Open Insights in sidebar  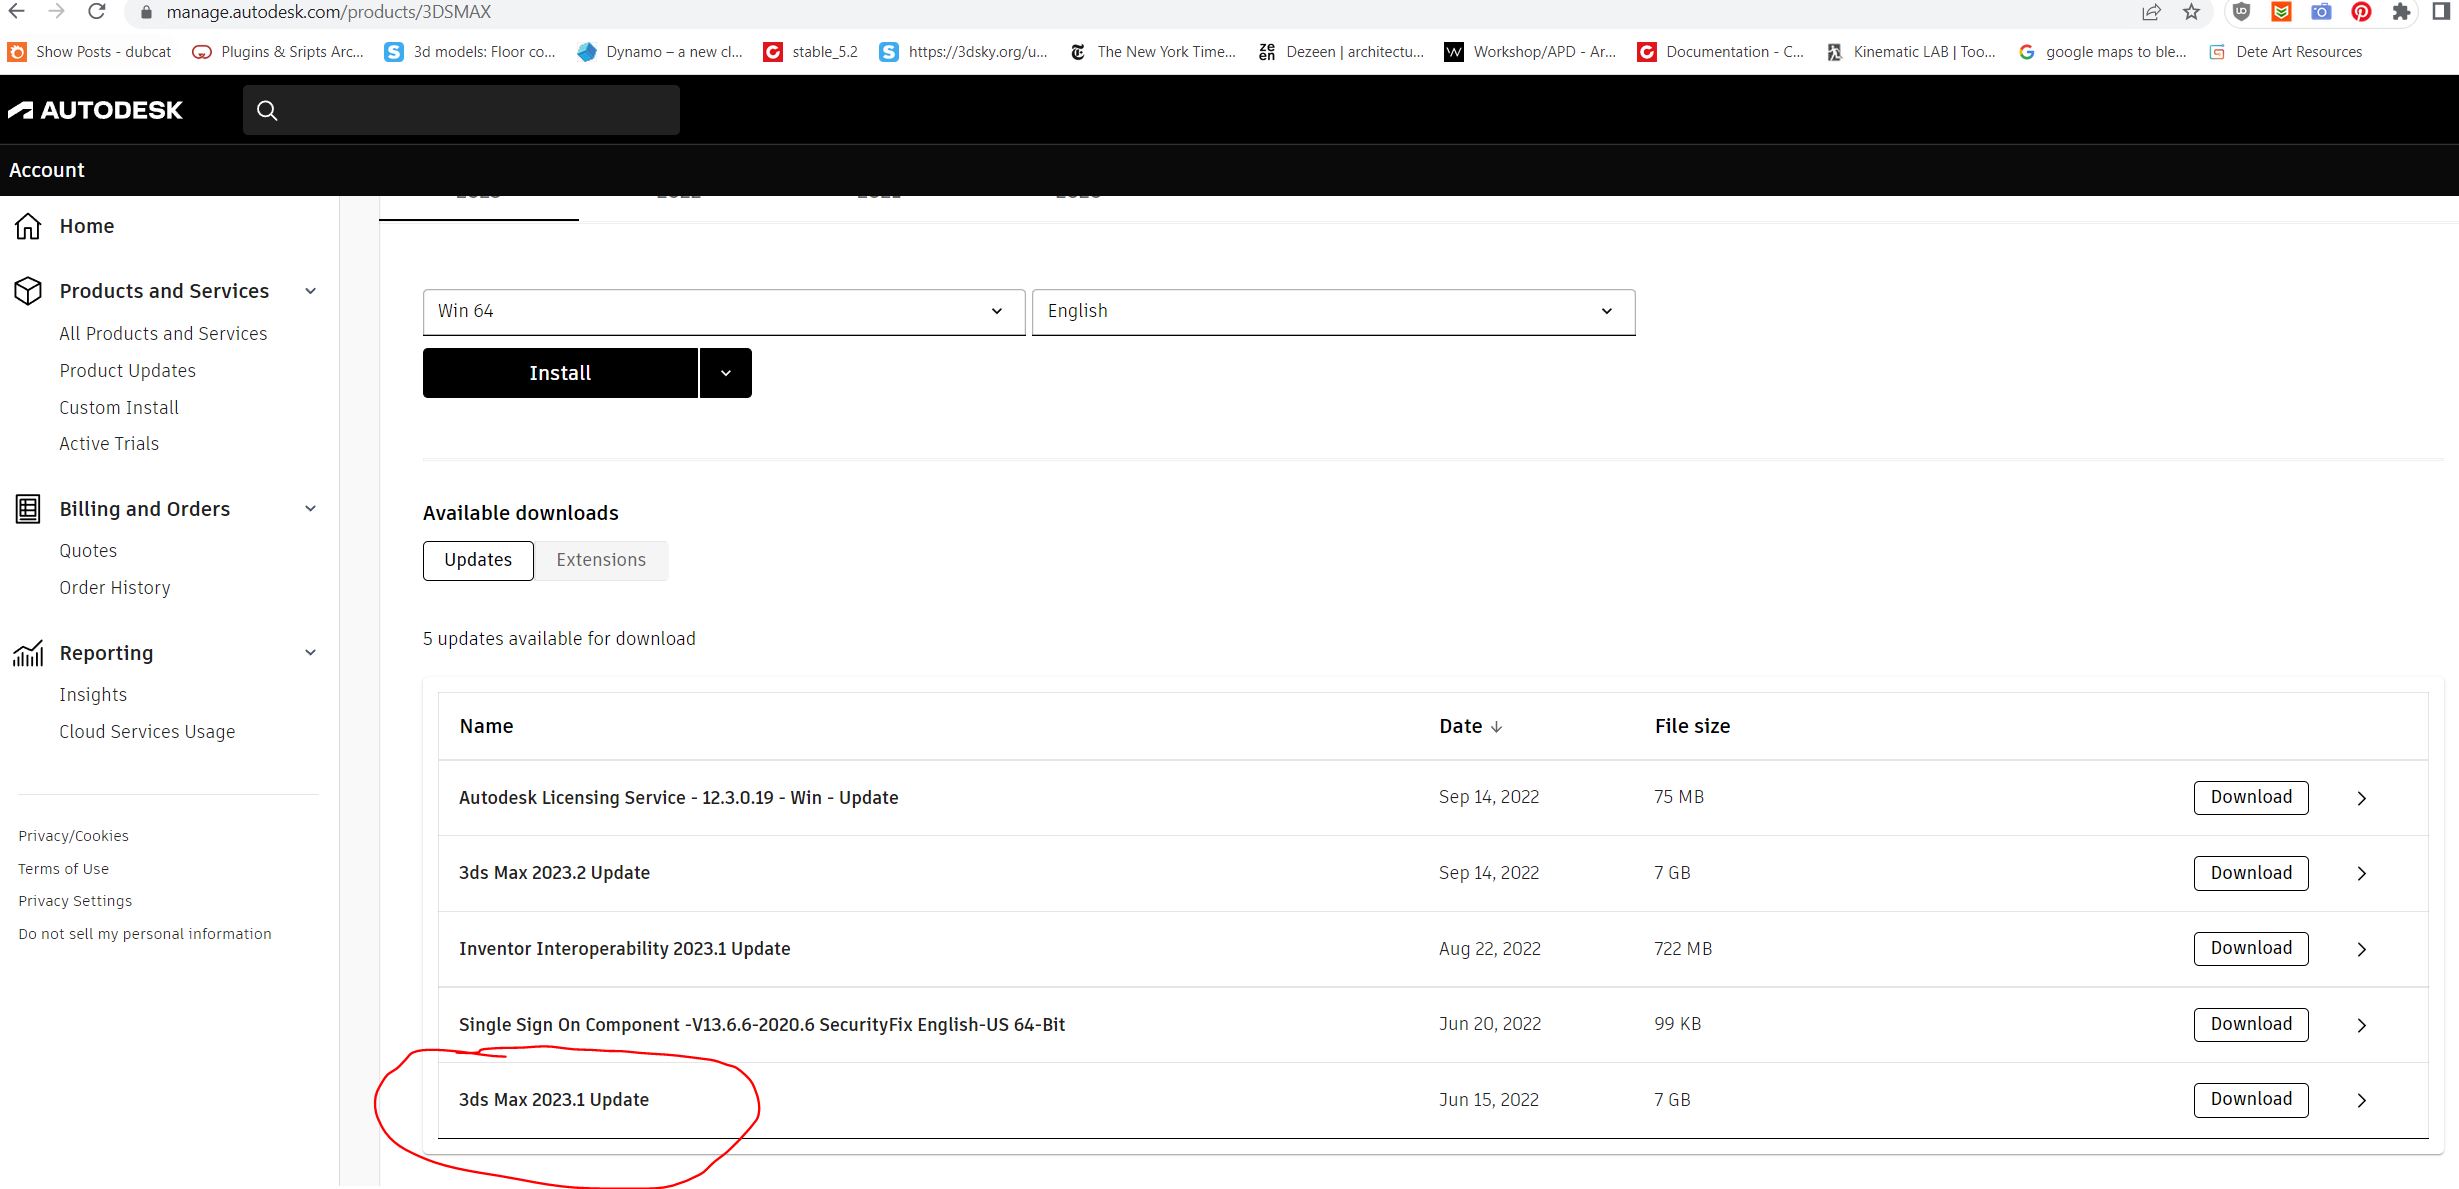coord(93,695)
